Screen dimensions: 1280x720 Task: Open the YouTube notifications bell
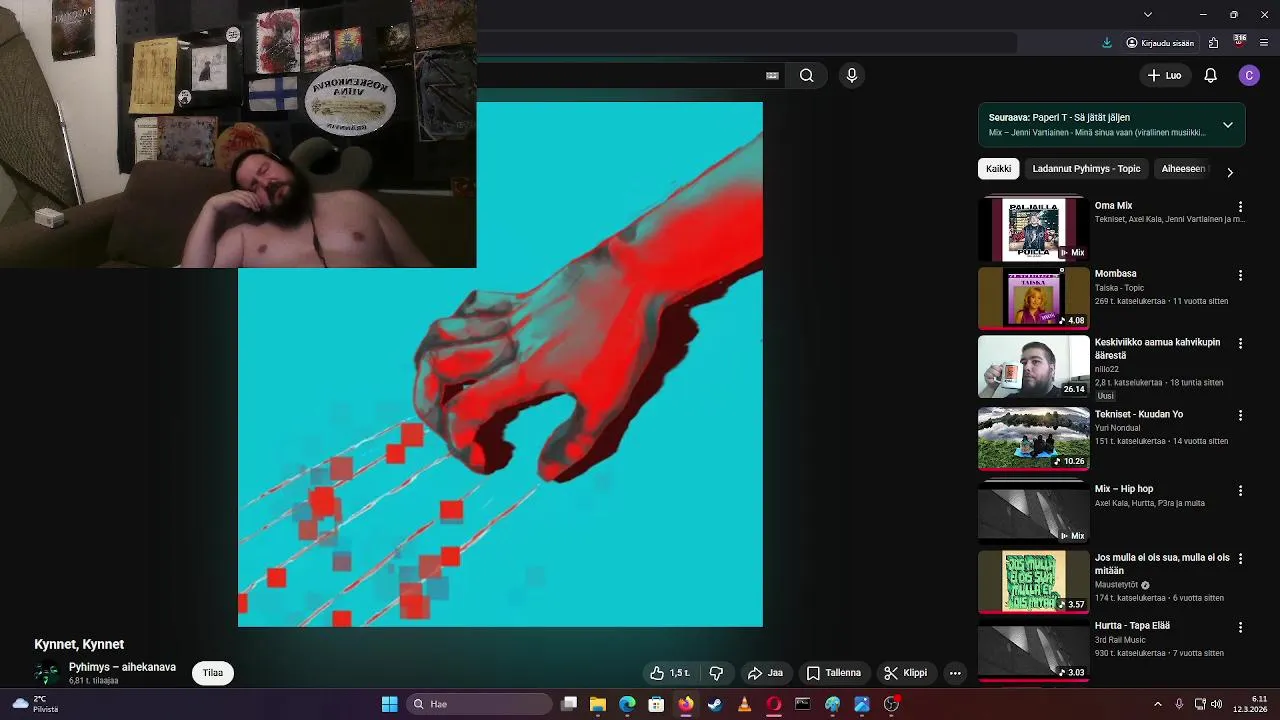(1210, 75)
